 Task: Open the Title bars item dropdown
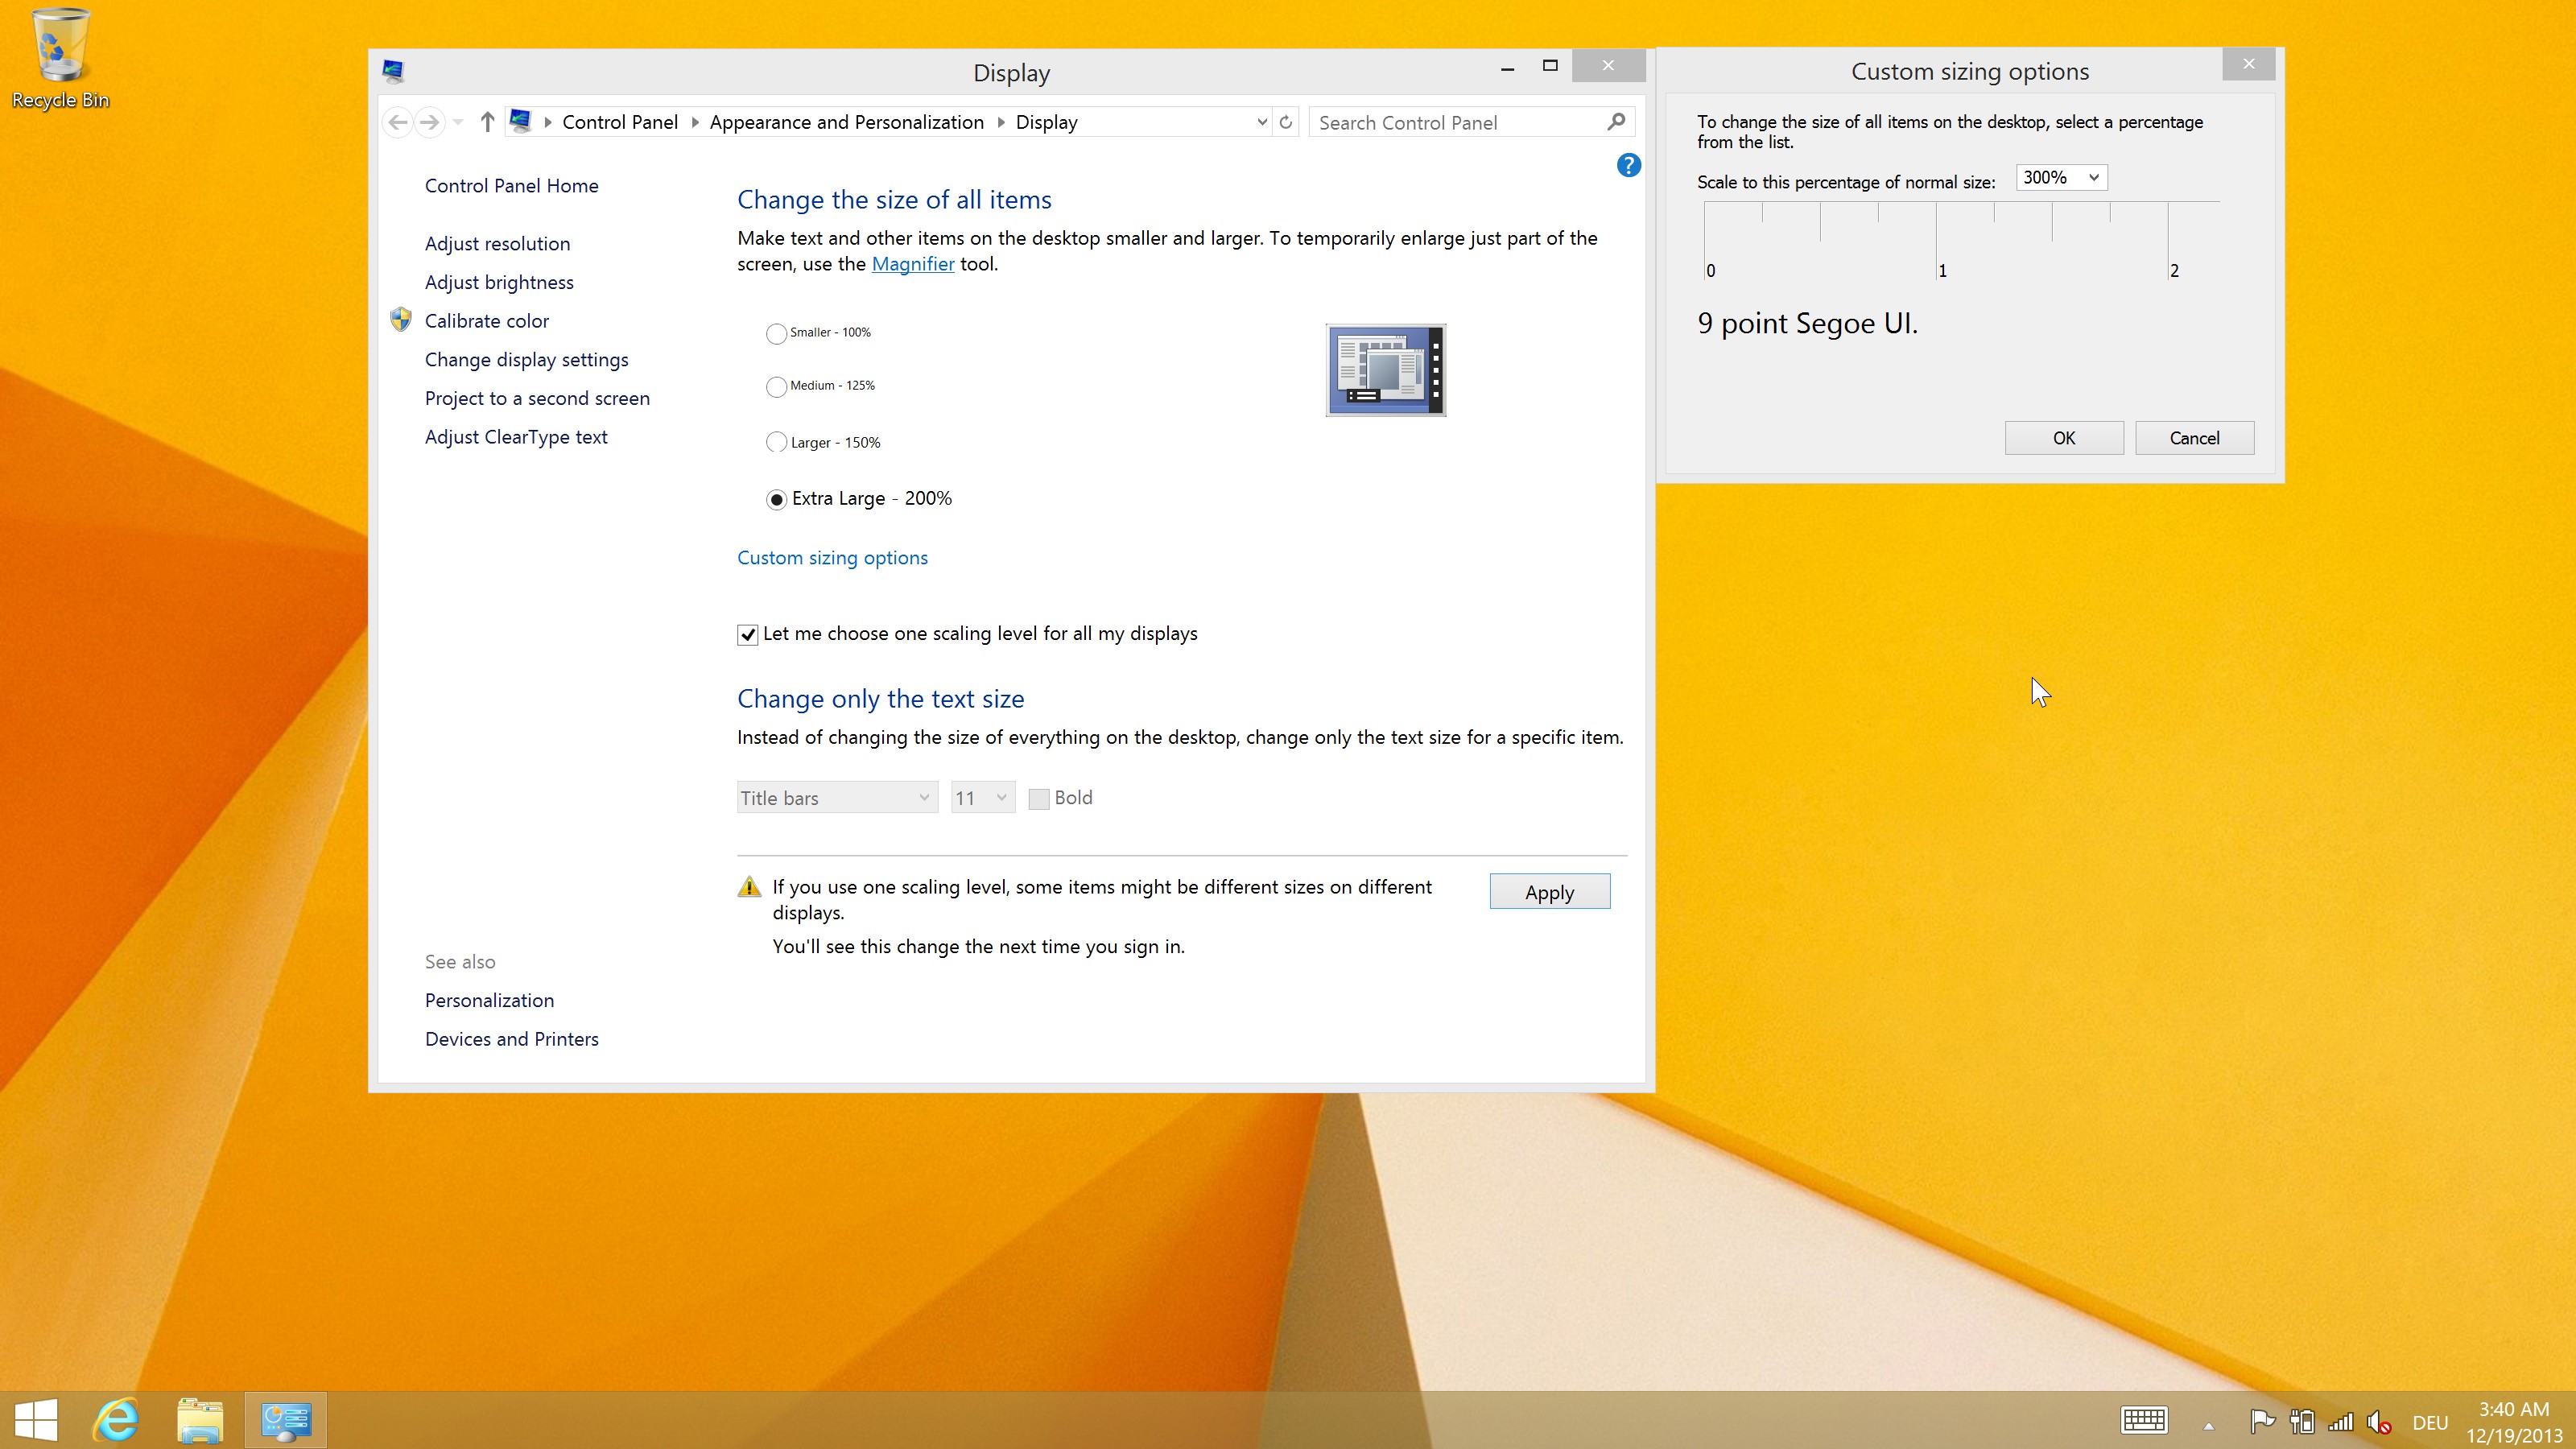click(837, 797)
